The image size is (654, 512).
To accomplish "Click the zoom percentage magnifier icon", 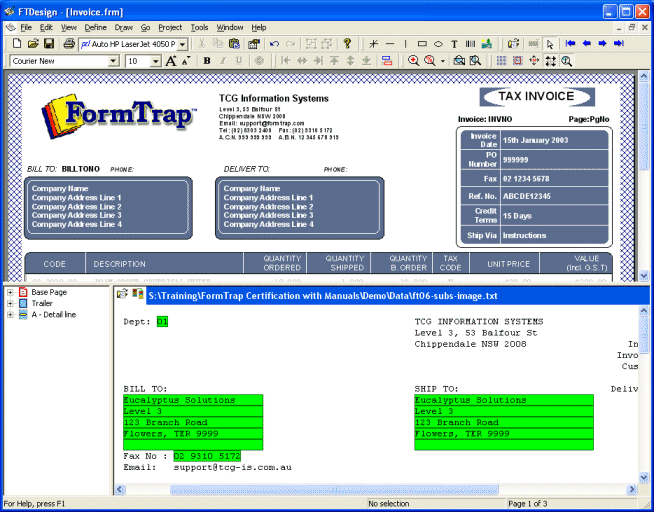I will coord(430,61).
